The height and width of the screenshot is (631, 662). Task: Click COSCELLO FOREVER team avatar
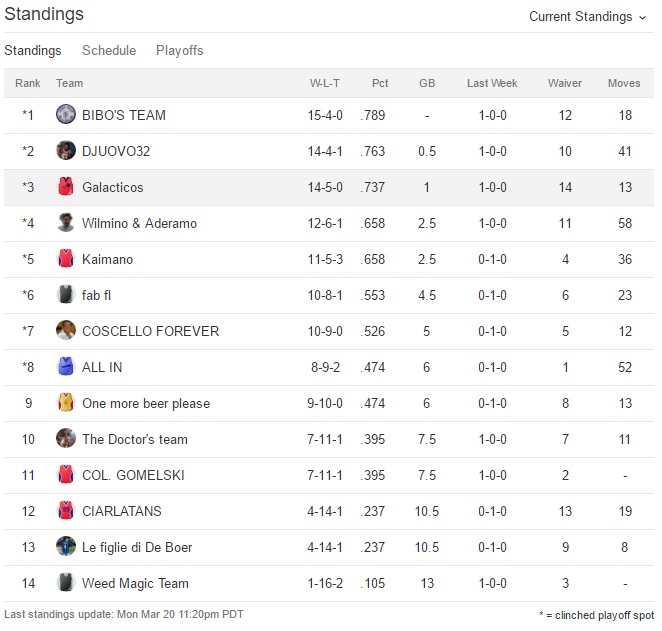tap(66, 331)
